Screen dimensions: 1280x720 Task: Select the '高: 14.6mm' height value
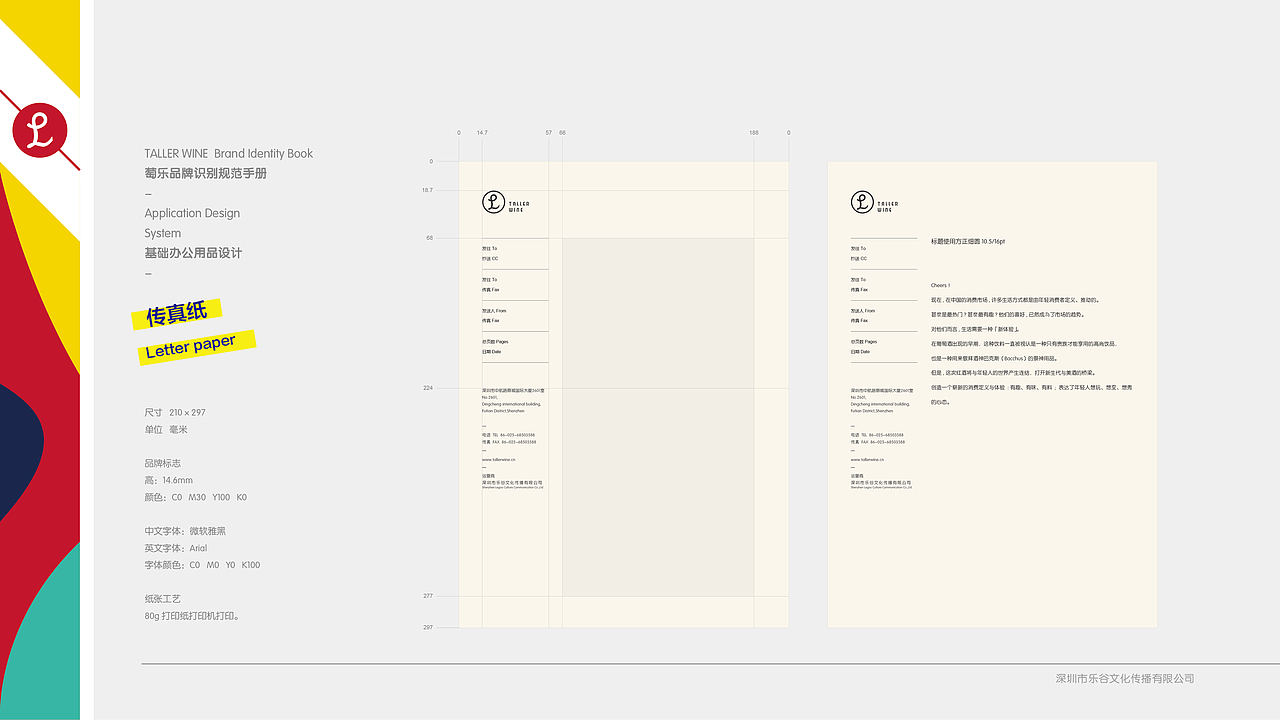169,480
